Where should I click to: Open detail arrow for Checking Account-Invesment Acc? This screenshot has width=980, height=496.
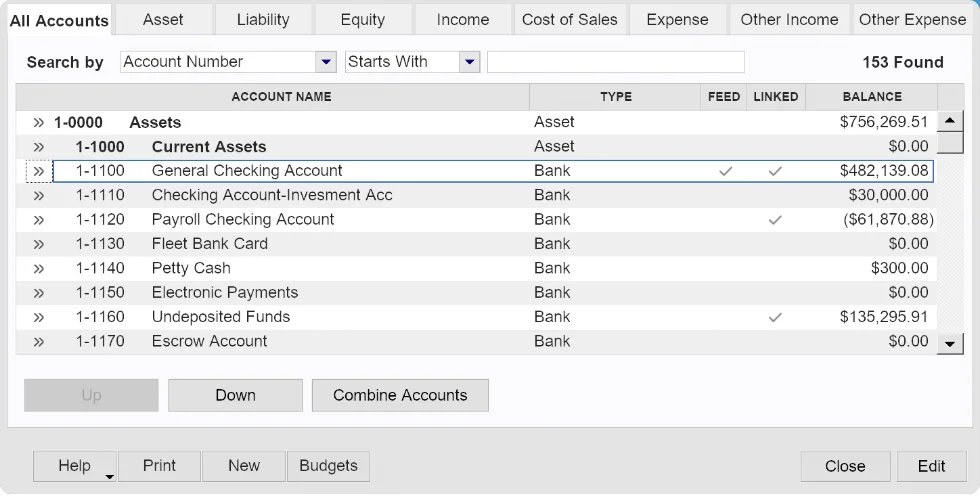tap(39, 196)
